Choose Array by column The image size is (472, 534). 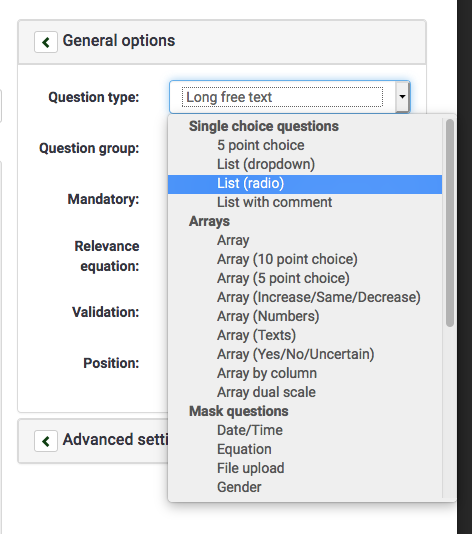pyautogui.click(x=267, y=373)
